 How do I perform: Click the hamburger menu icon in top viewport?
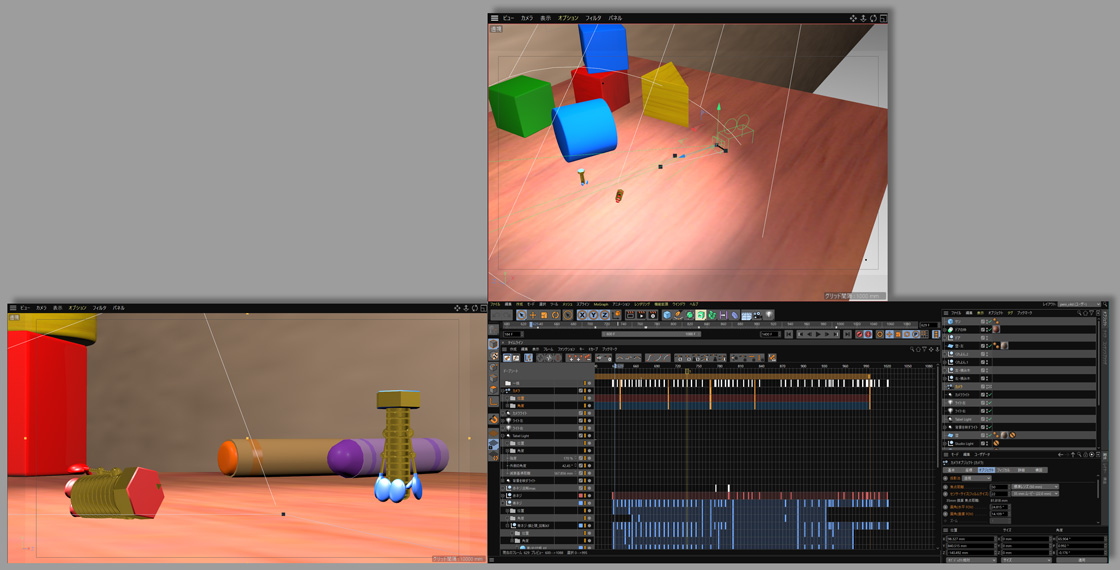pyautogui.click(x=494, y=18)
